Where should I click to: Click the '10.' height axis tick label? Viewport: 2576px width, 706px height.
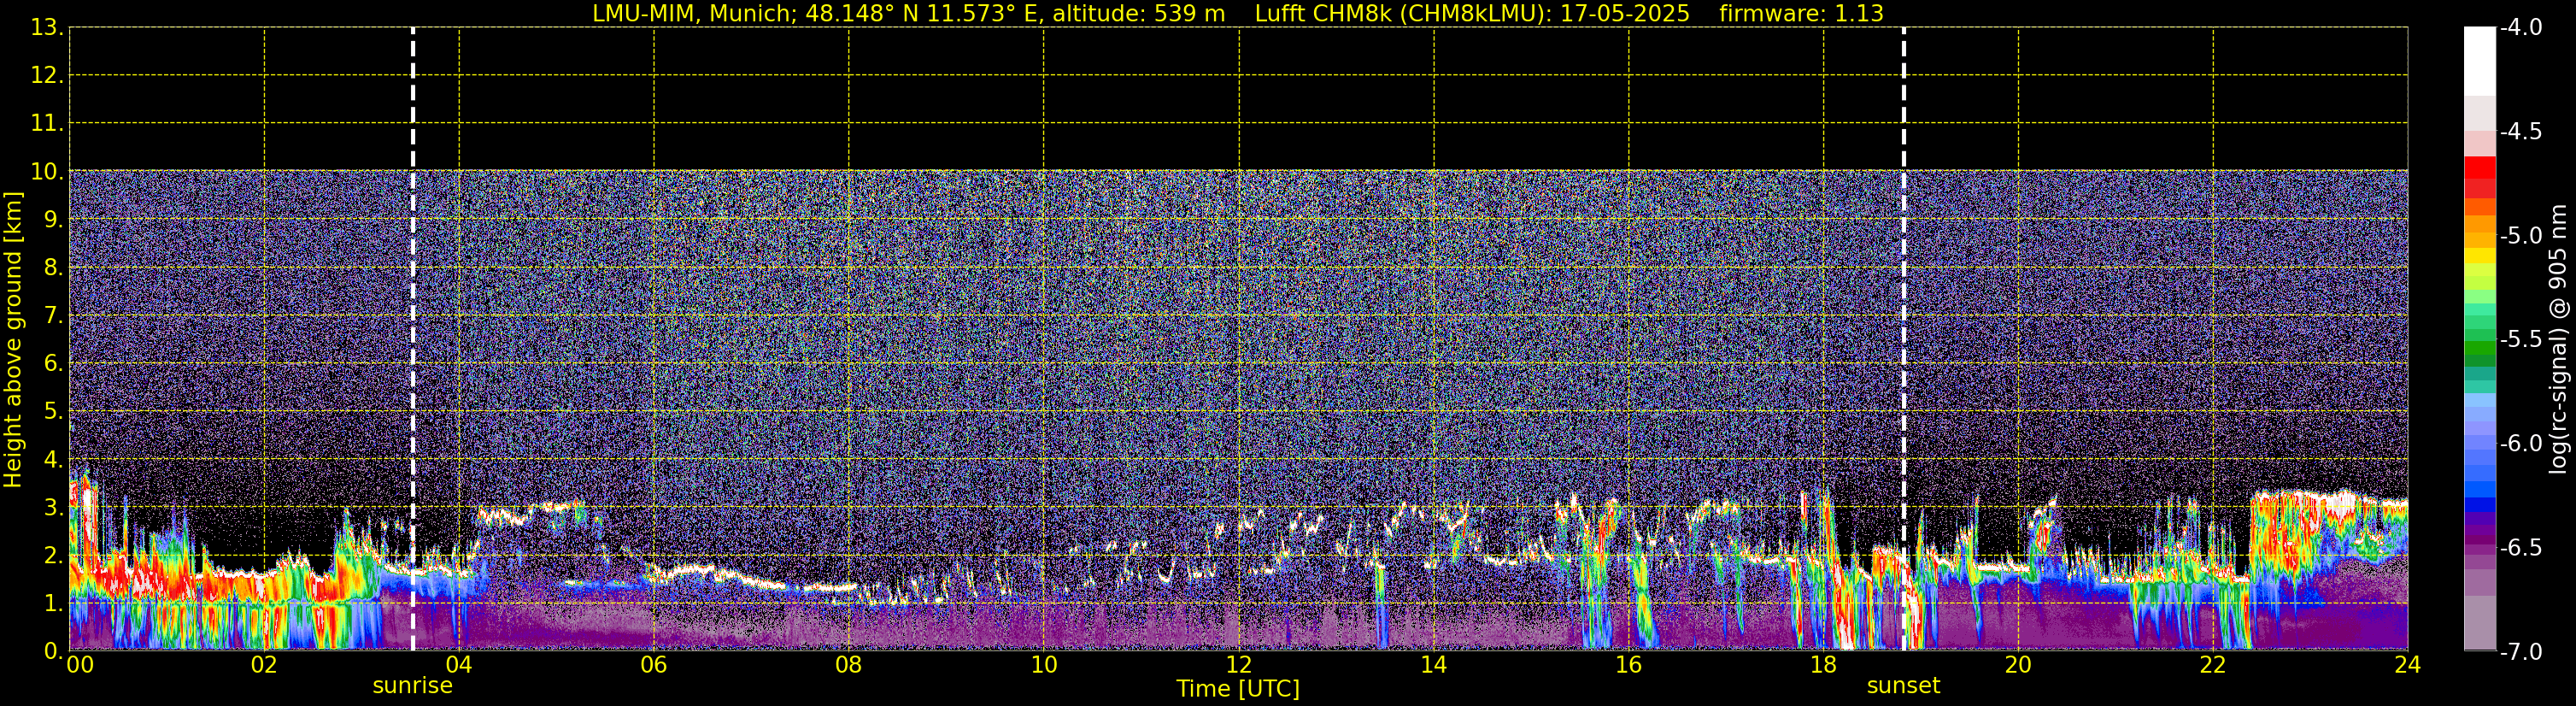click(47, 172)
